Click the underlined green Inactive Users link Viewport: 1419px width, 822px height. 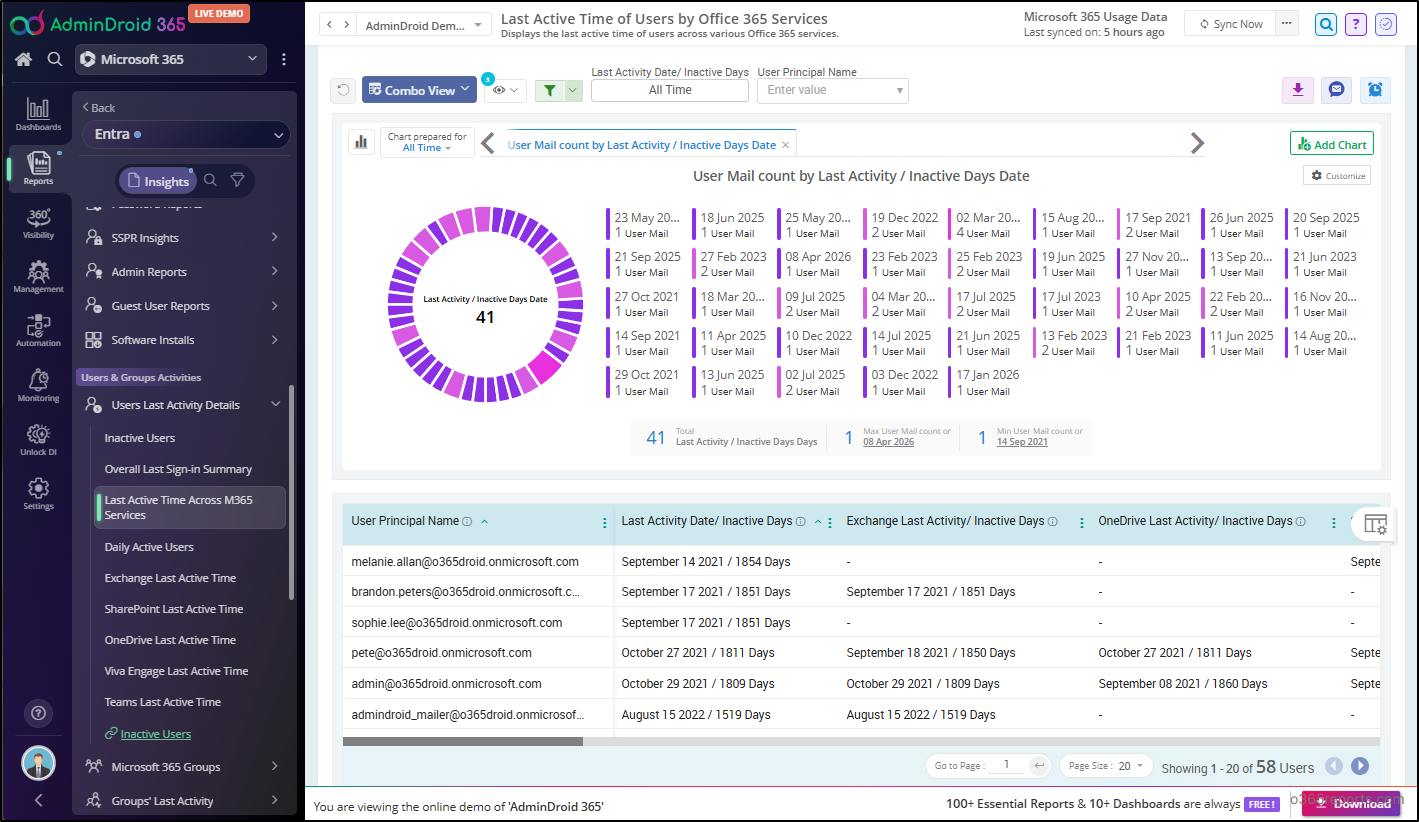point(155,734)
